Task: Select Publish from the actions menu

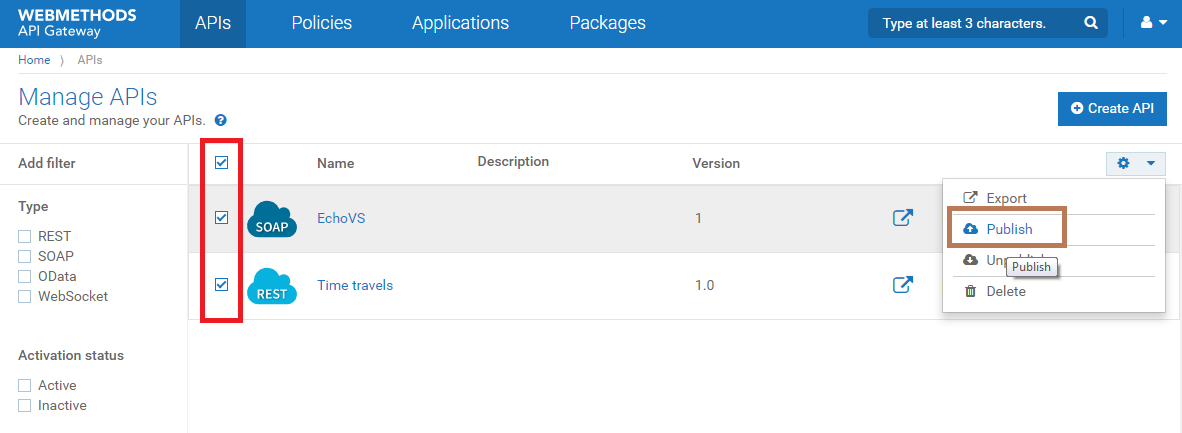Action: click(1008, 229)
